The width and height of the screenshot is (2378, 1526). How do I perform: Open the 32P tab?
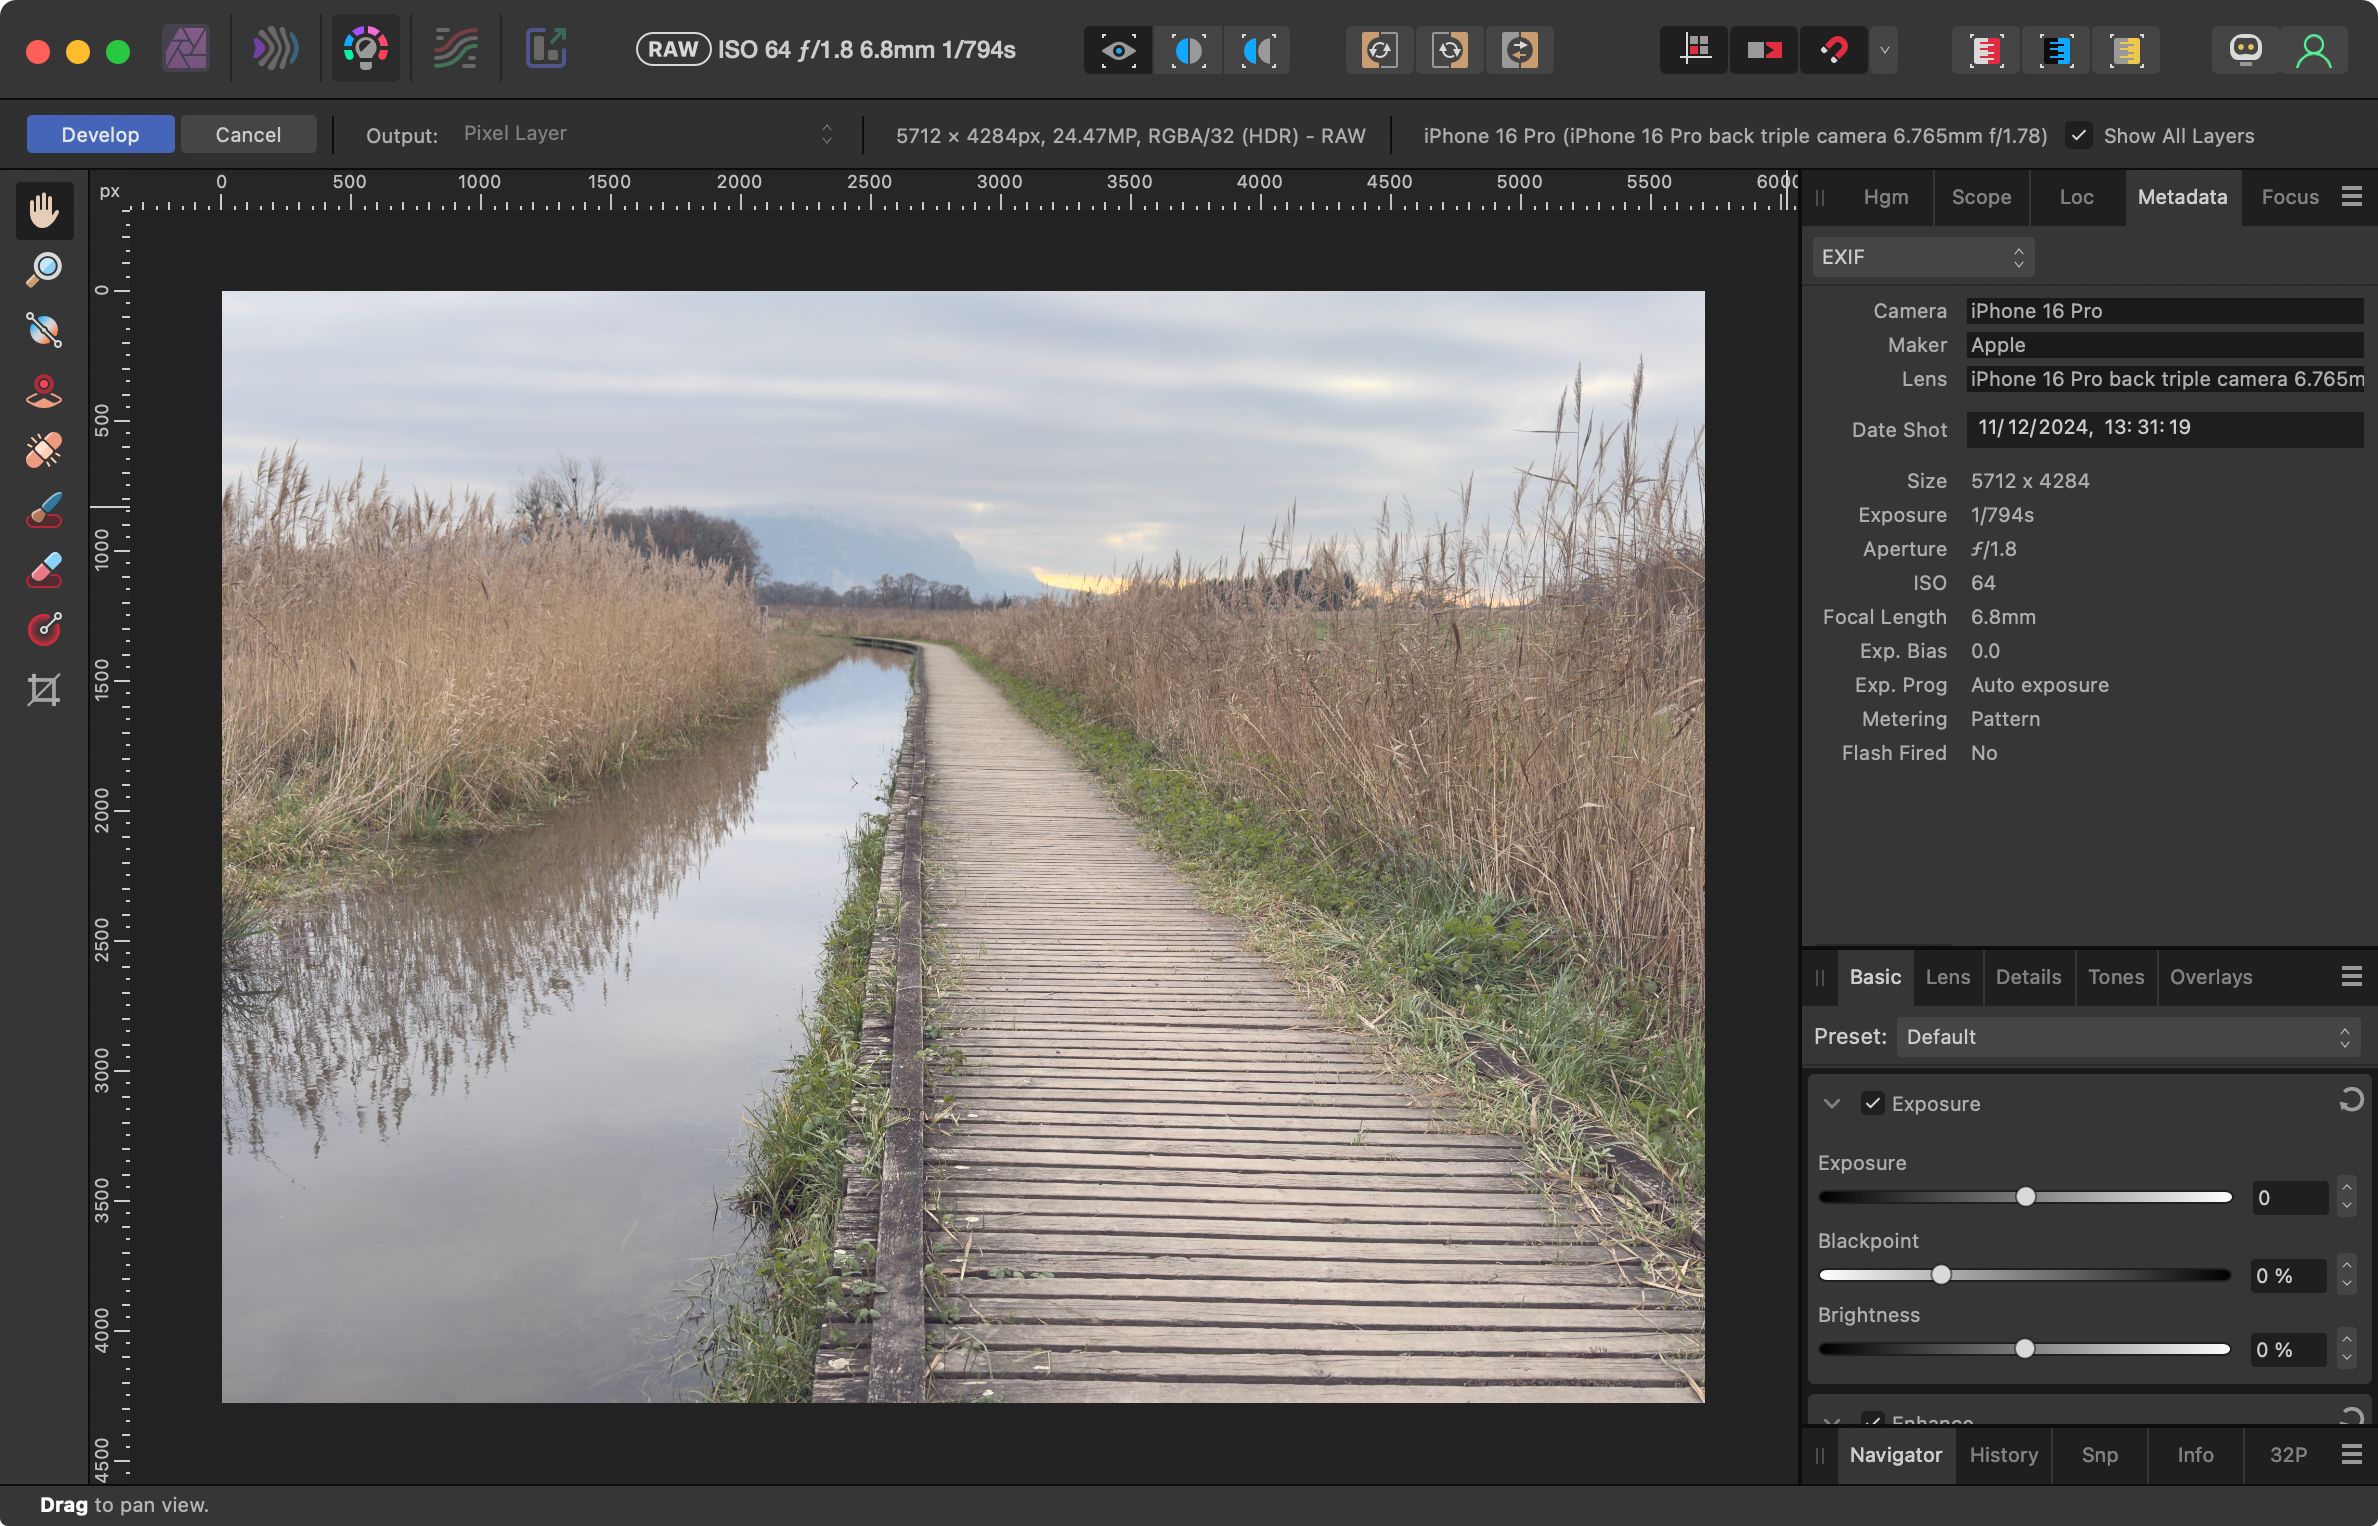point(2288,1455)
